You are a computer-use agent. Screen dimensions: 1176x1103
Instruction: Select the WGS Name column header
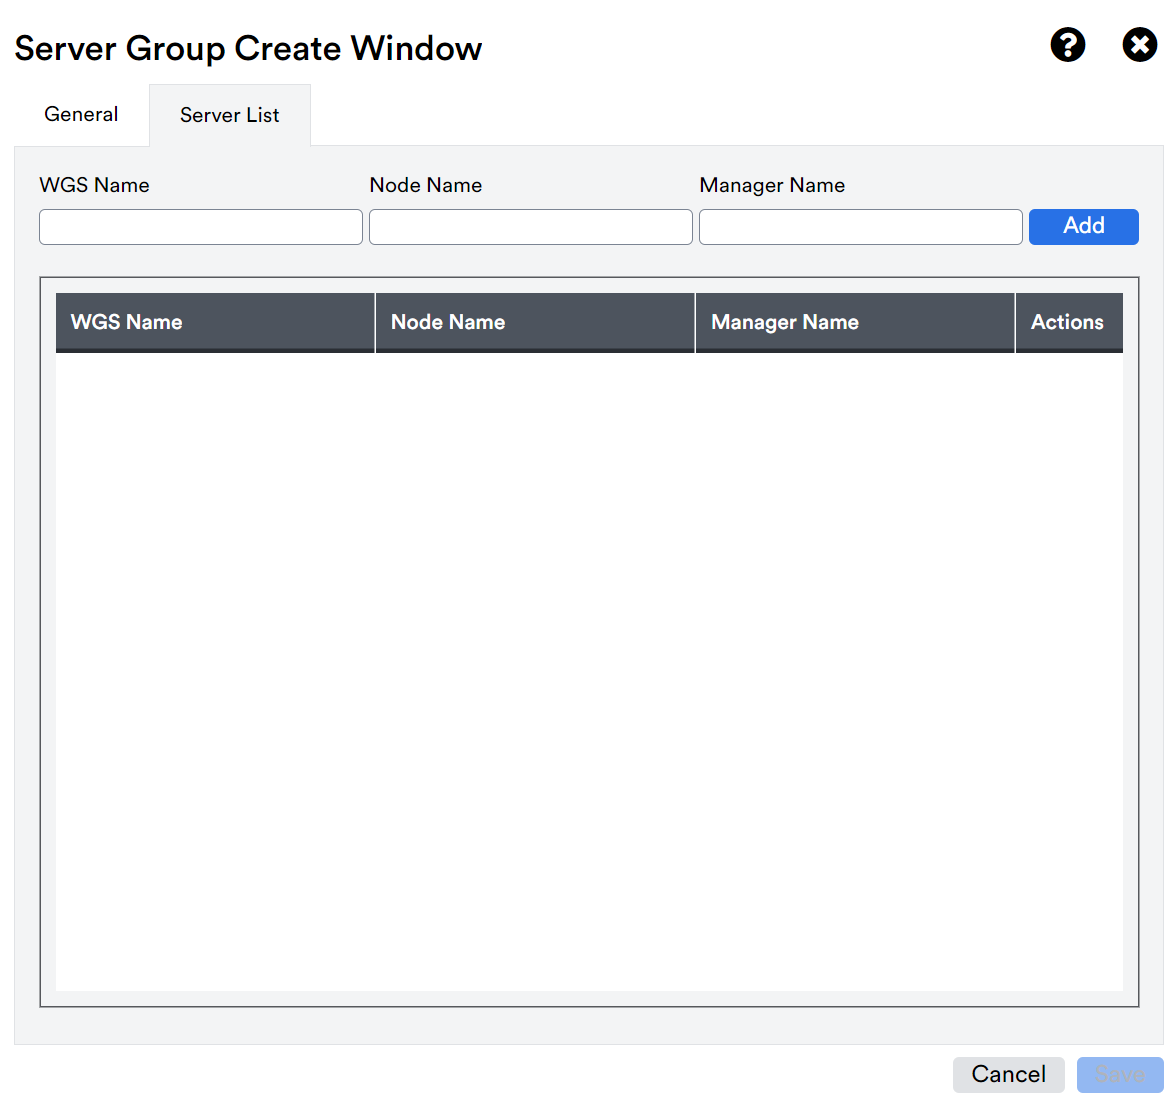126,322
